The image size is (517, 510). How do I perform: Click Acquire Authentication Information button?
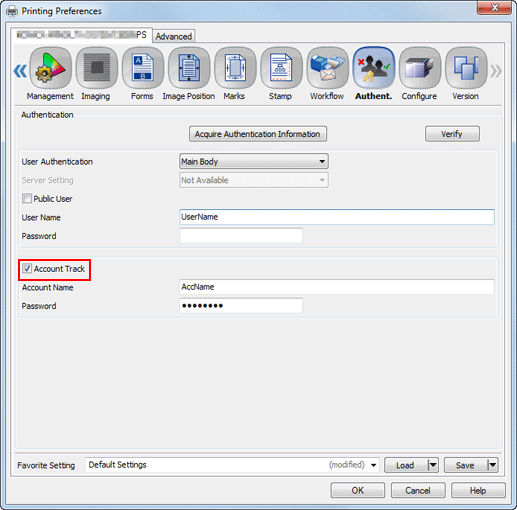[x=258, y=134]
